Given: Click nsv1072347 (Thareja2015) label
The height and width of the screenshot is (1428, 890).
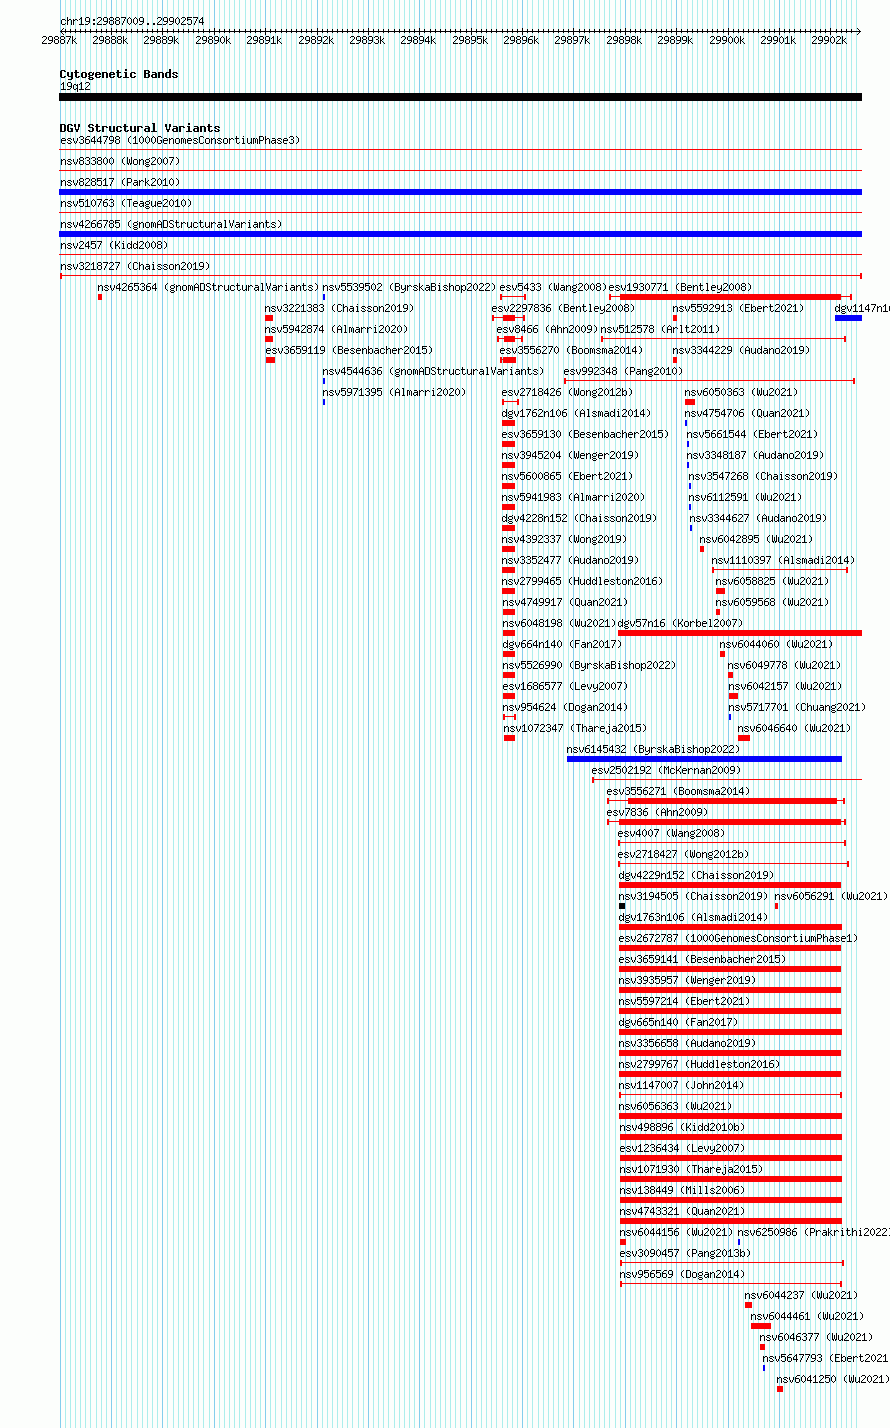Looking at the screenshot, I should [575, 728].
